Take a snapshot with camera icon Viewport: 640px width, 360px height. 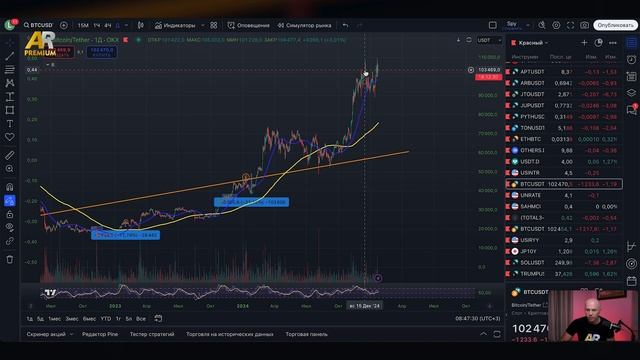(584, 25)
